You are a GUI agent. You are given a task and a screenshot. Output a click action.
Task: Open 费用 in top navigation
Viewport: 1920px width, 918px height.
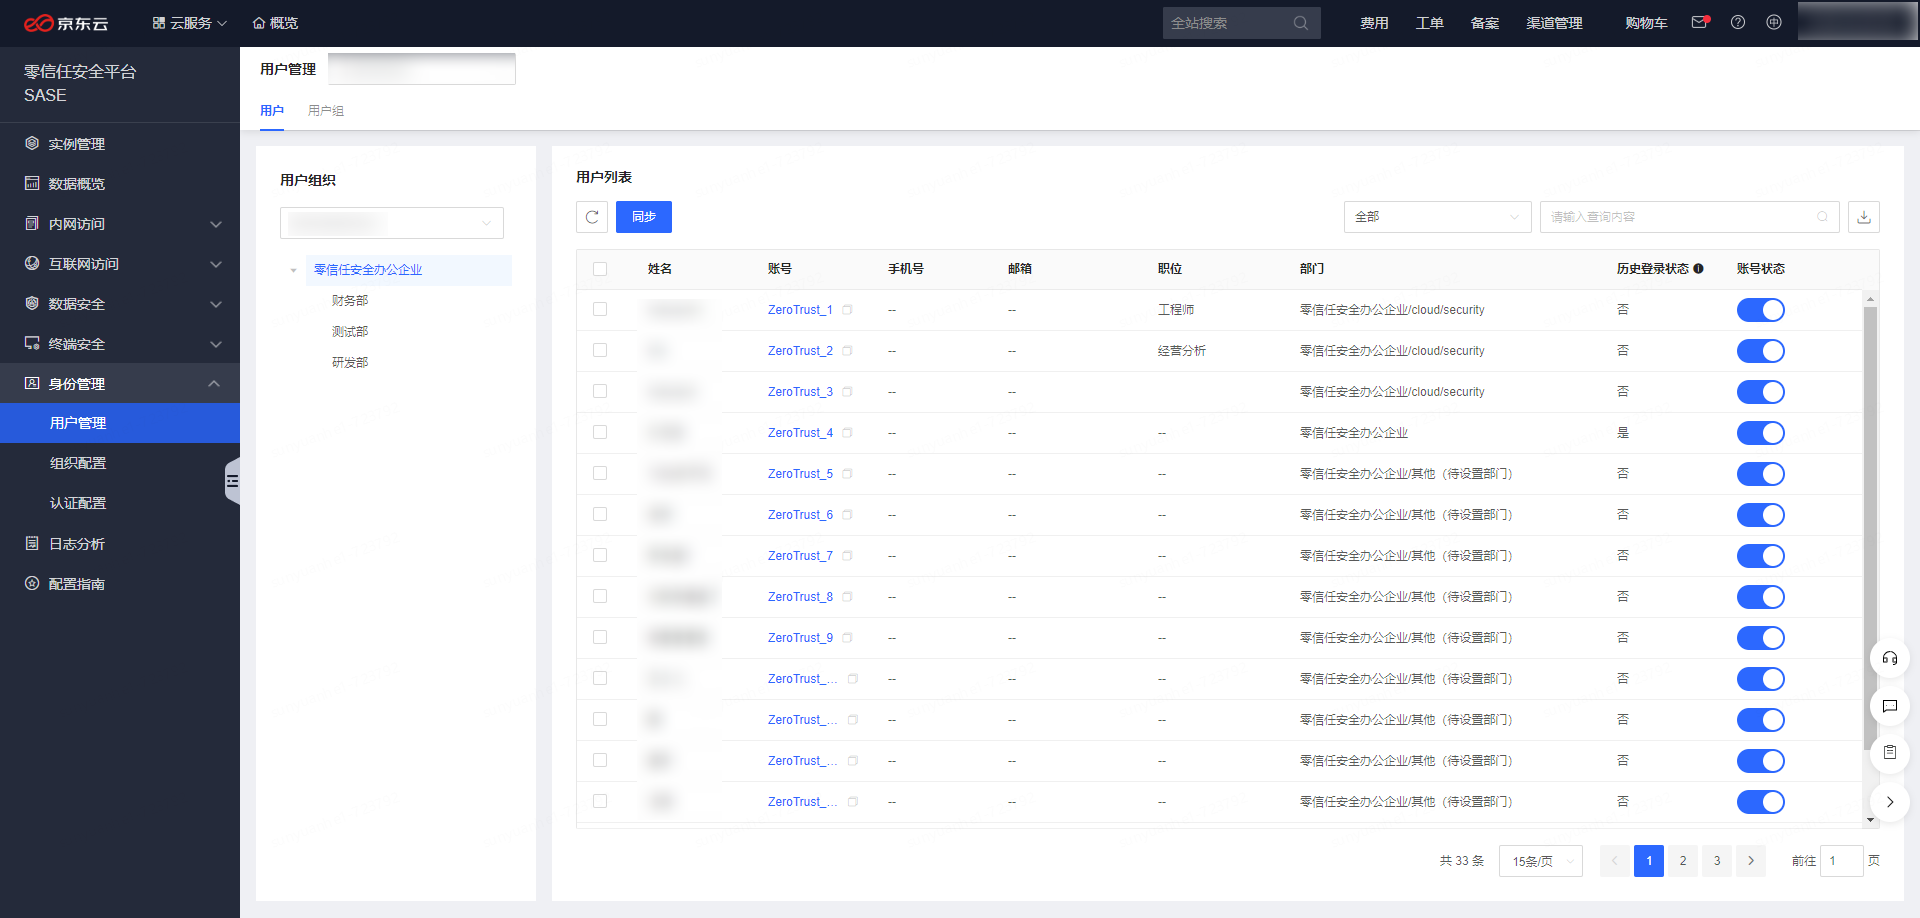1374,23
